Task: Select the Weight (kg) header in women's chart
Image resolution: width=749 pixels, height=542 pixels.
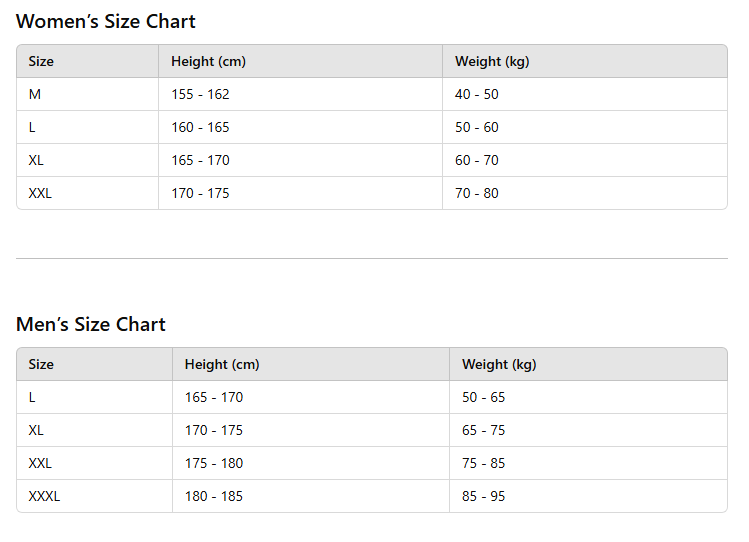Action: 492,61
